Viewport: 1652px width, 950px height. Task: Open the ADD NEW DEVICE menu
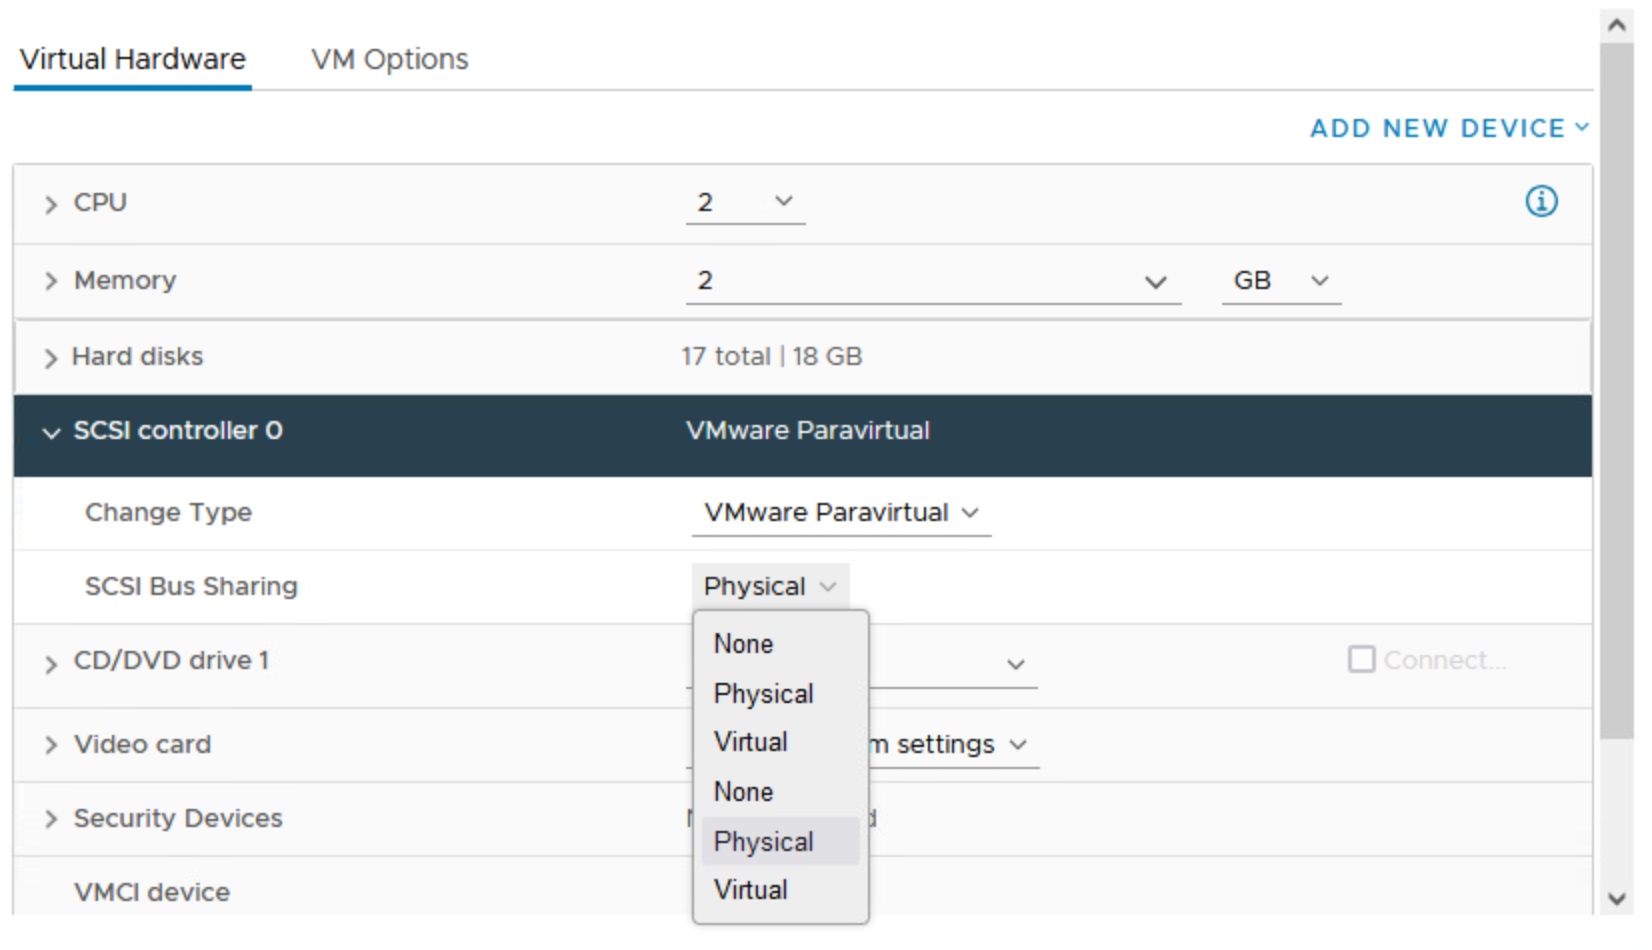[x=1448, y=129]
